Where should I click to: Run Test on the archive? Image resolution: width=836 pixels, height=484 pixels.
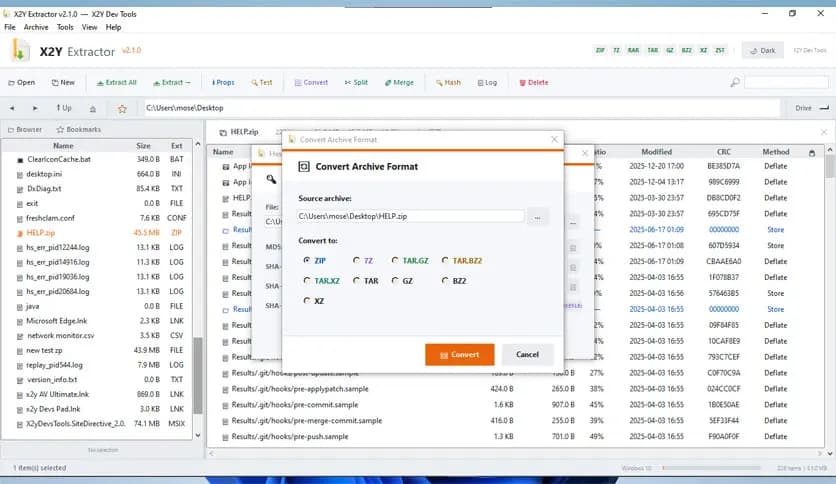pos(261,83)
